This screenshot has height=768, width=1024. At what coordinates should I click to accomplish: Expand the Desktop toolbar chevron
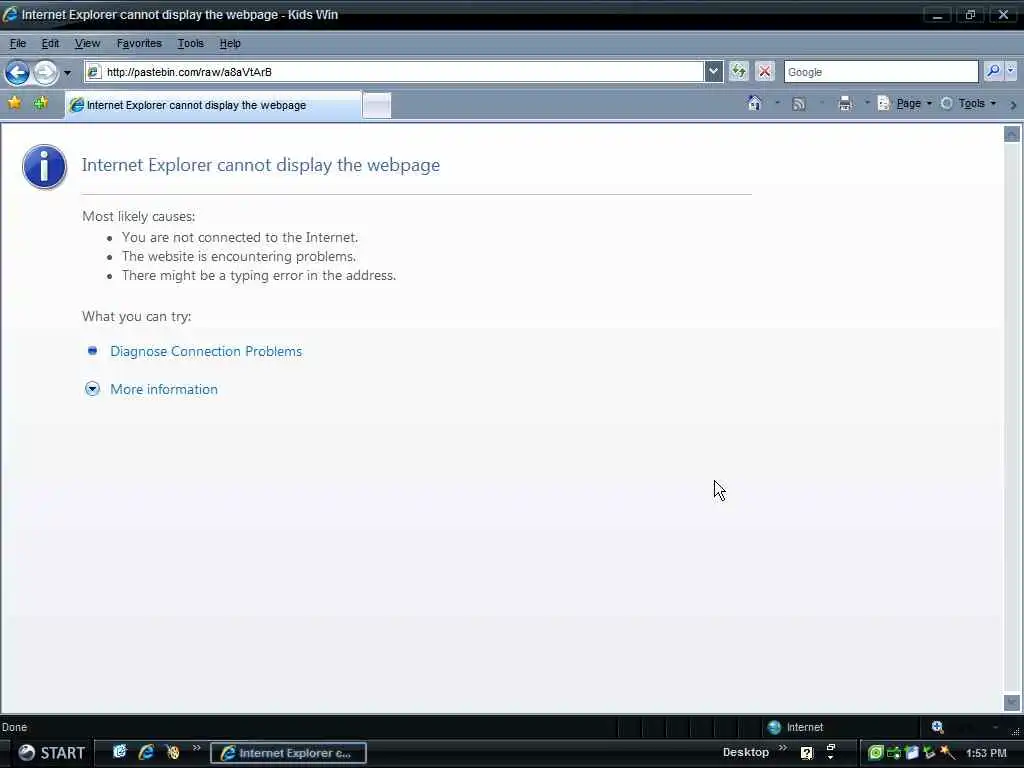pyautogui.click(x=782, y=748)
